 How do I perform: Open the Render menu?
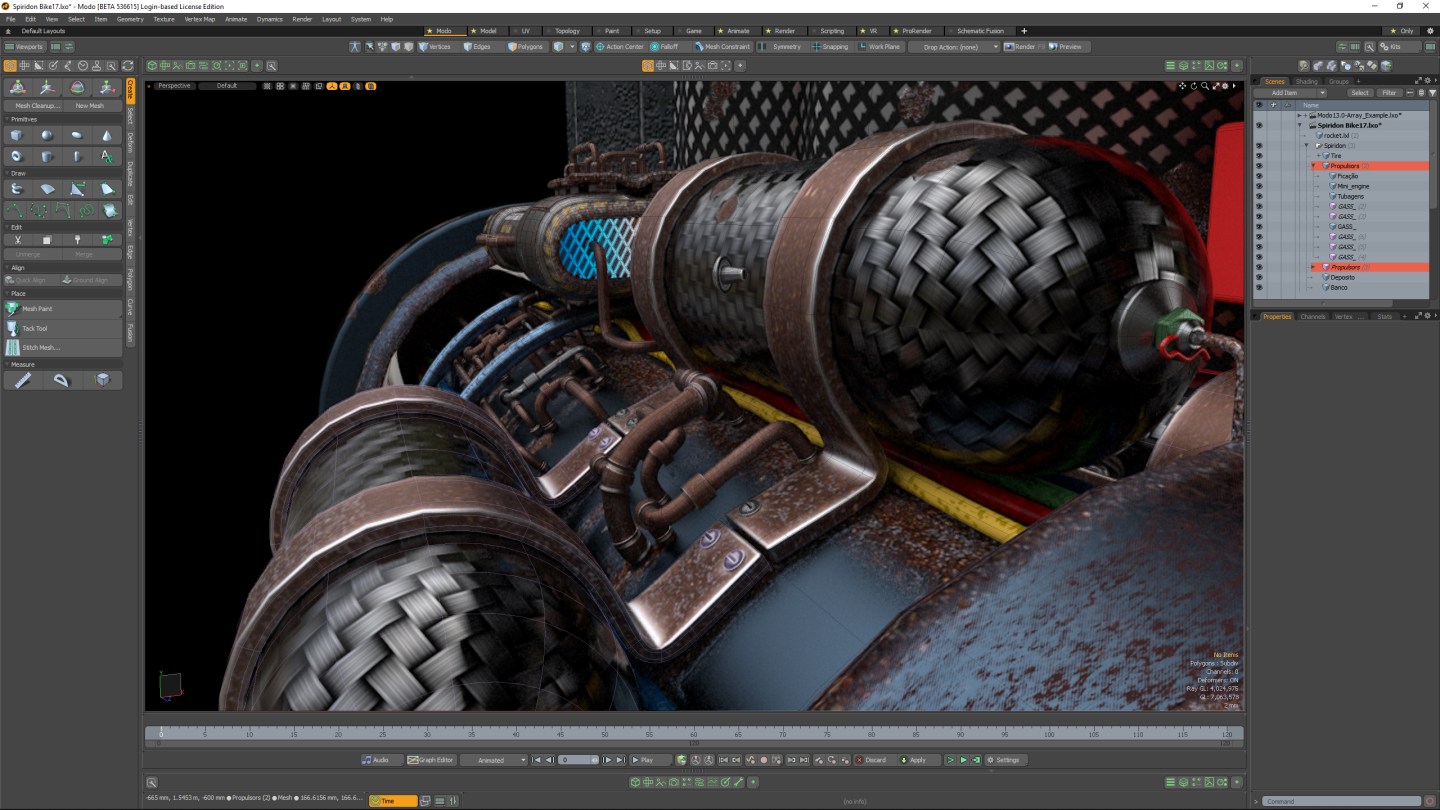[302, 19]
